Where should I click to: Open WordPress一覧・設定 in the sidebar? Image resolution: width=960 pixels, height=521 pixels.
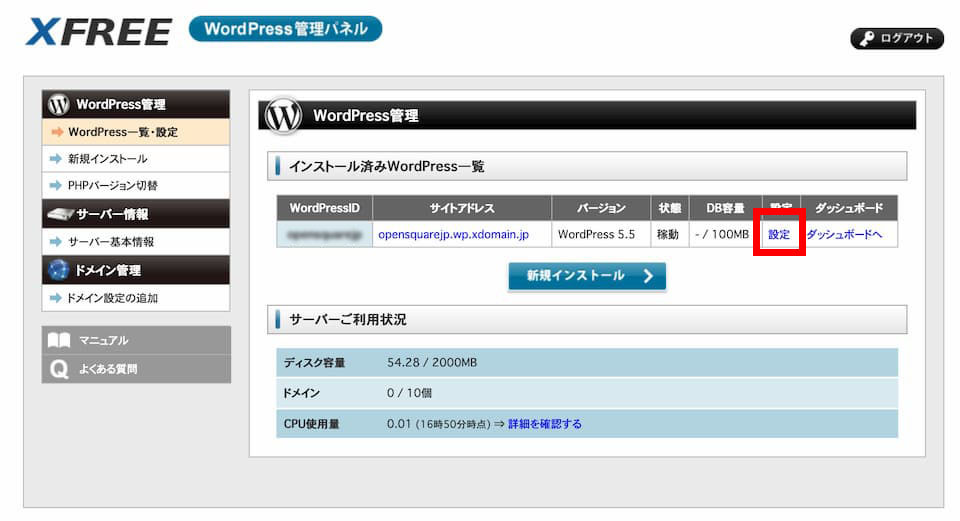122,132
